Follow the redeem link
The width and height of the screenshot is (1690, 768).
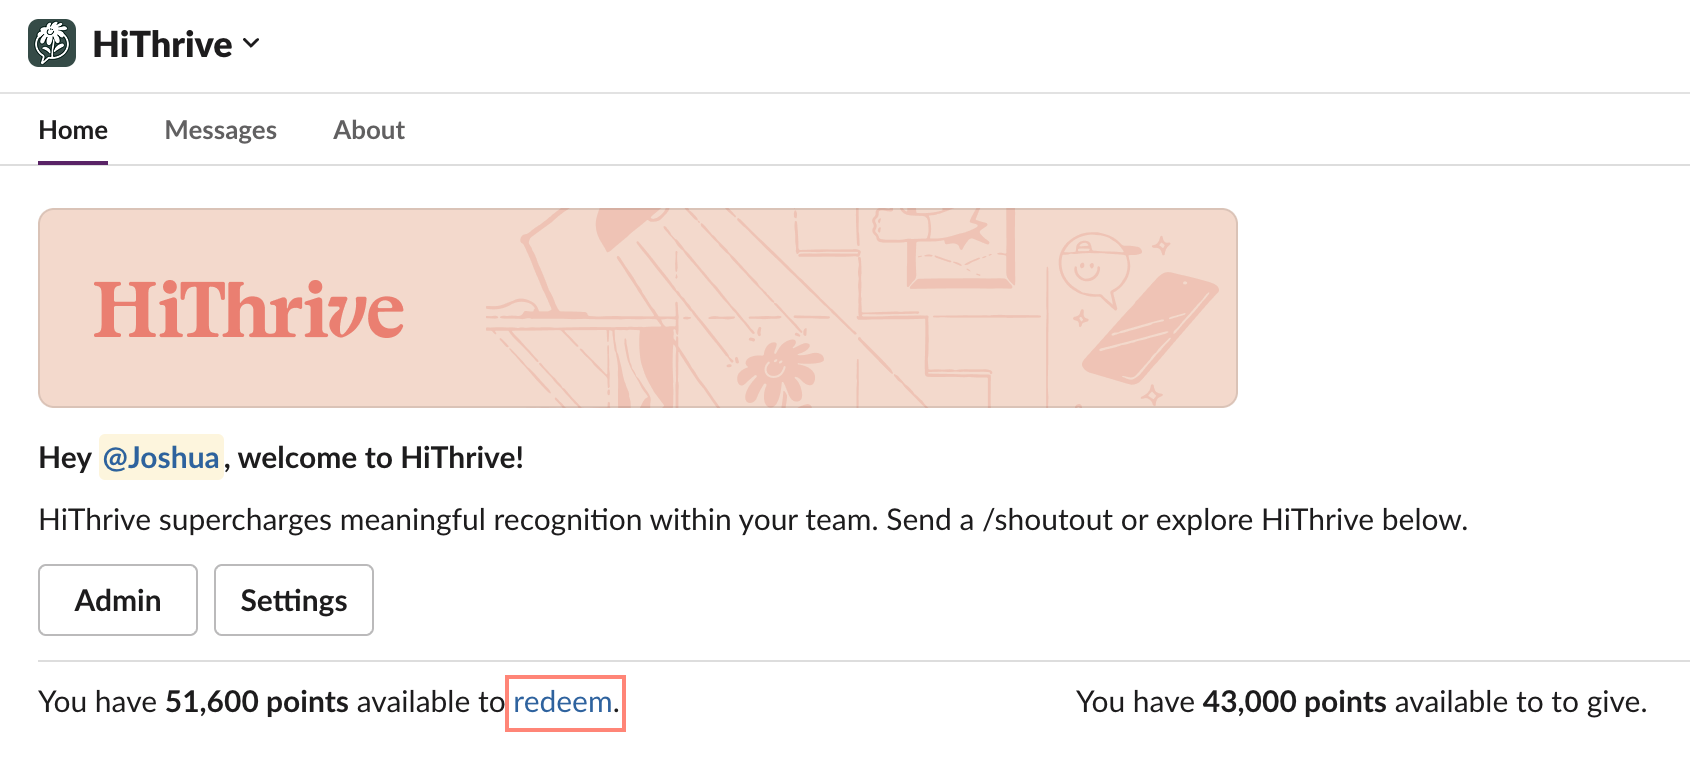(562, 702)
